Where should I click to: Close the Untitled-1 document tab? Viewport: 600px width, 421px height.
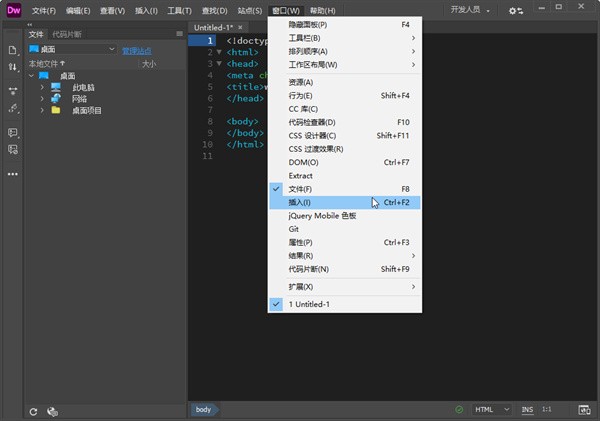240,27
